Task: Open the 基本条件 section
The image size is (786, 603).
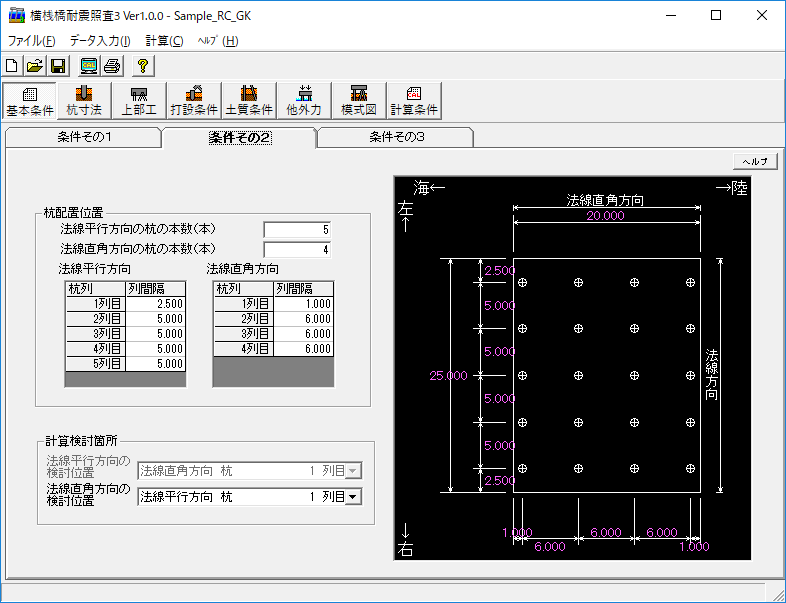Action: click(30, 101)
